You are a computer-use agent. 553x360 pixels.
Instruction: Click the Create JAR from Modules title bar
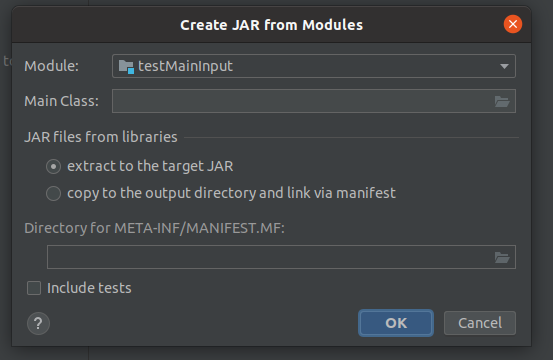tap(272, 25)
